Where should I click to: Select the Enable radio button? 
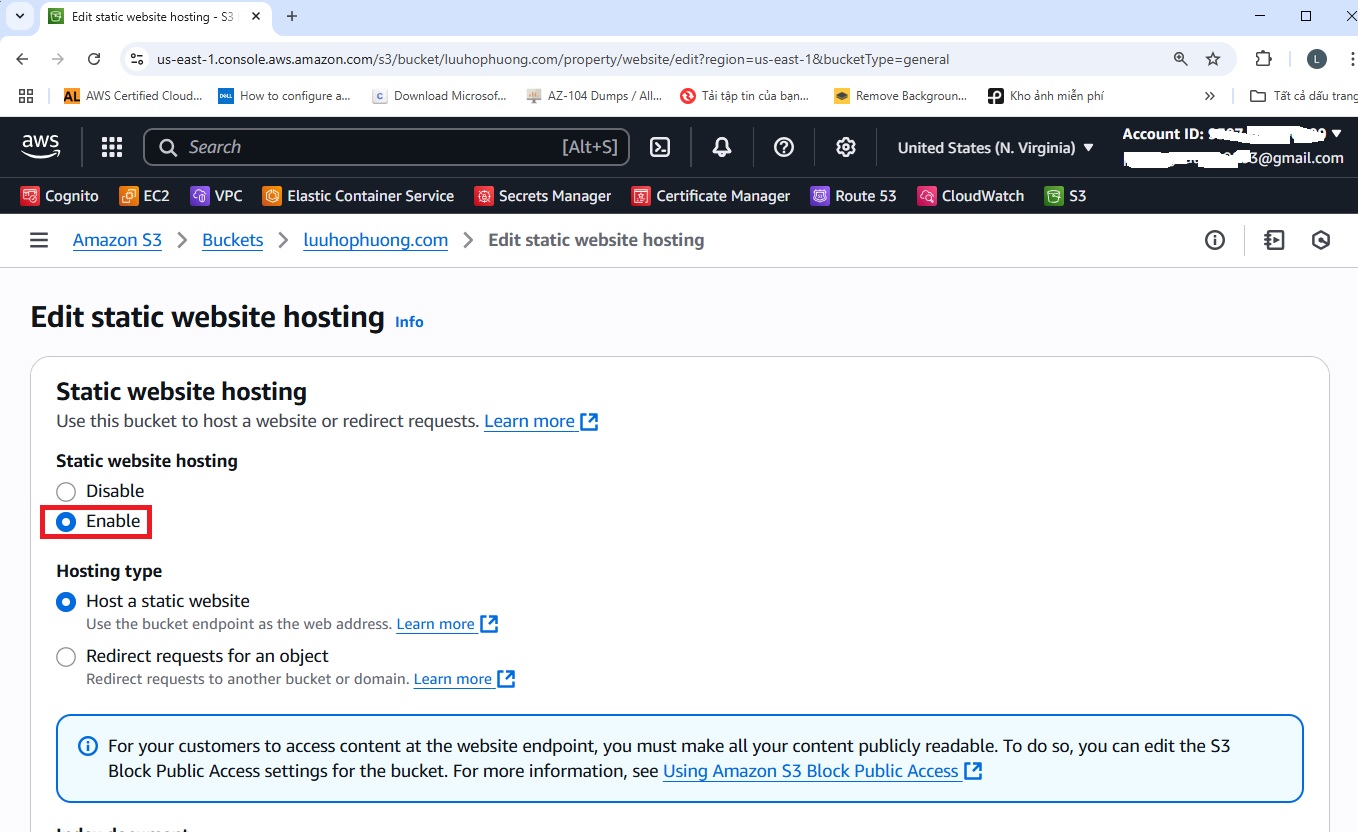tap(66, 521)
